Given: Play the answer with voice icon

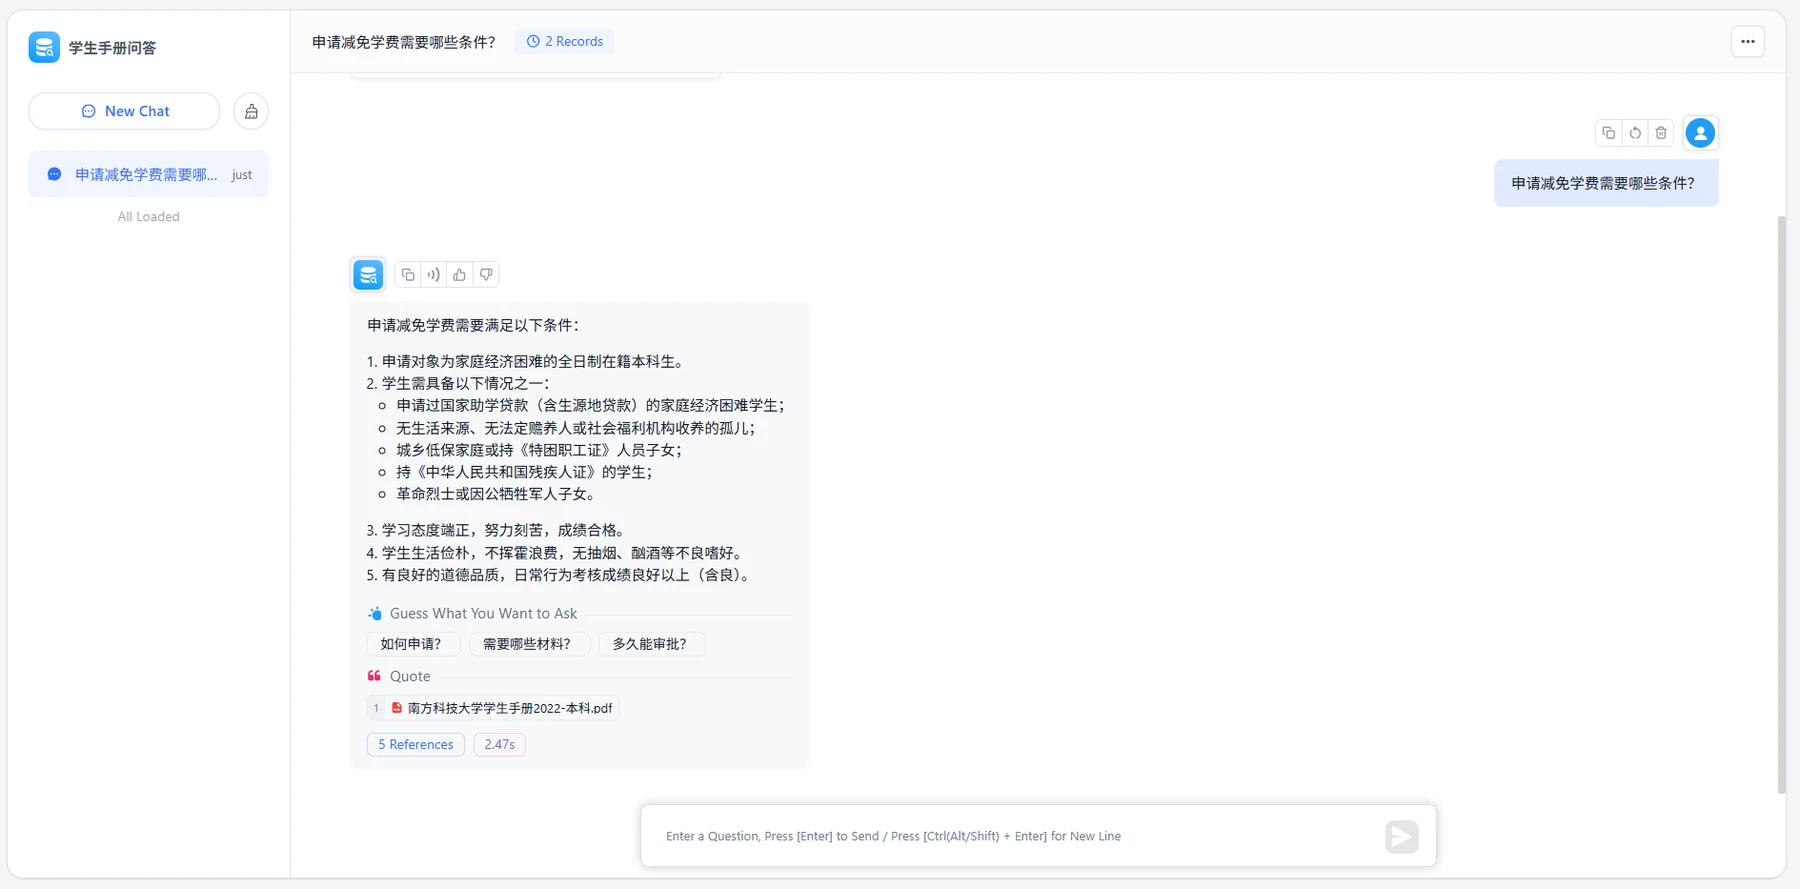Looking at the screenshot, I should (x=434, y=274).
